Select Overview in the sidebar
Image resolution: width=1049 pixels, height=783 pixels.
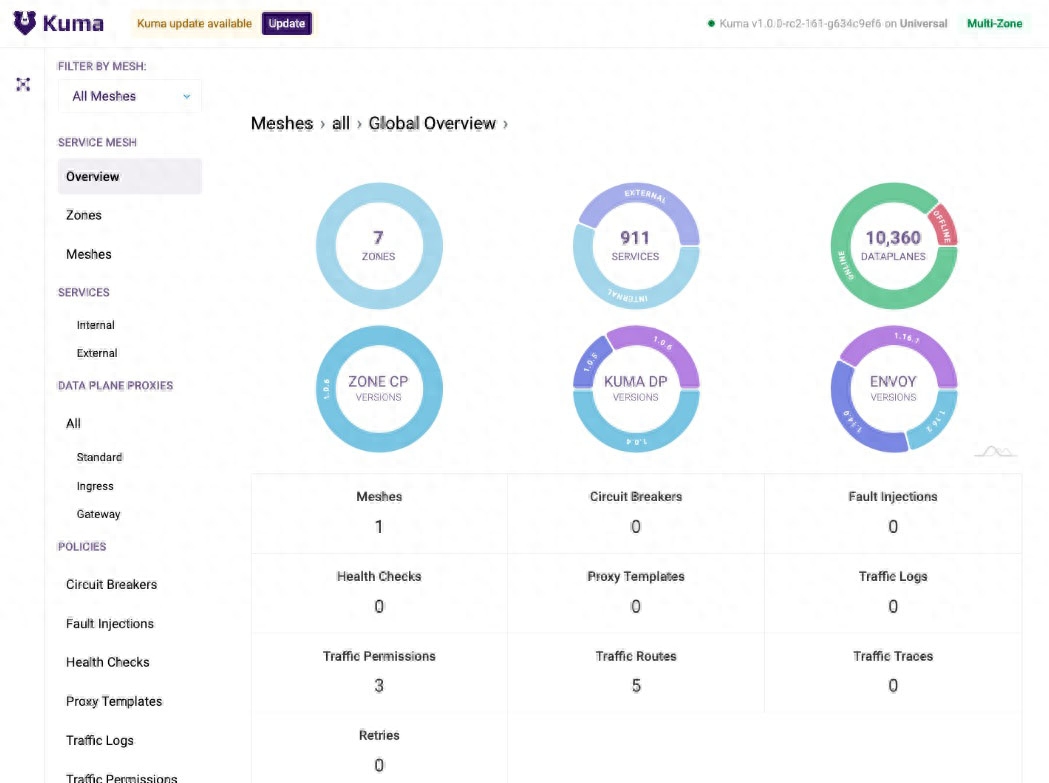pyautogui.click(x=130, y=177)
